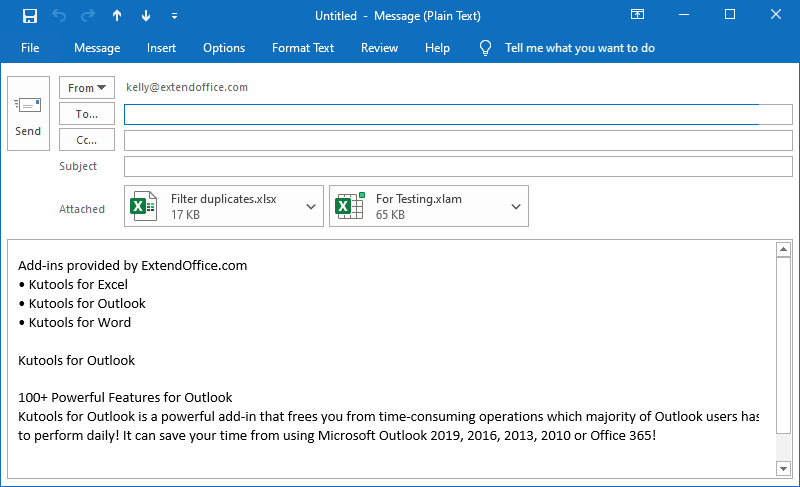Viewport: 800px width, 487px height.
Task: Expand For Testing.xlam attachment options arrow
Action: click(x=515, y=206)
